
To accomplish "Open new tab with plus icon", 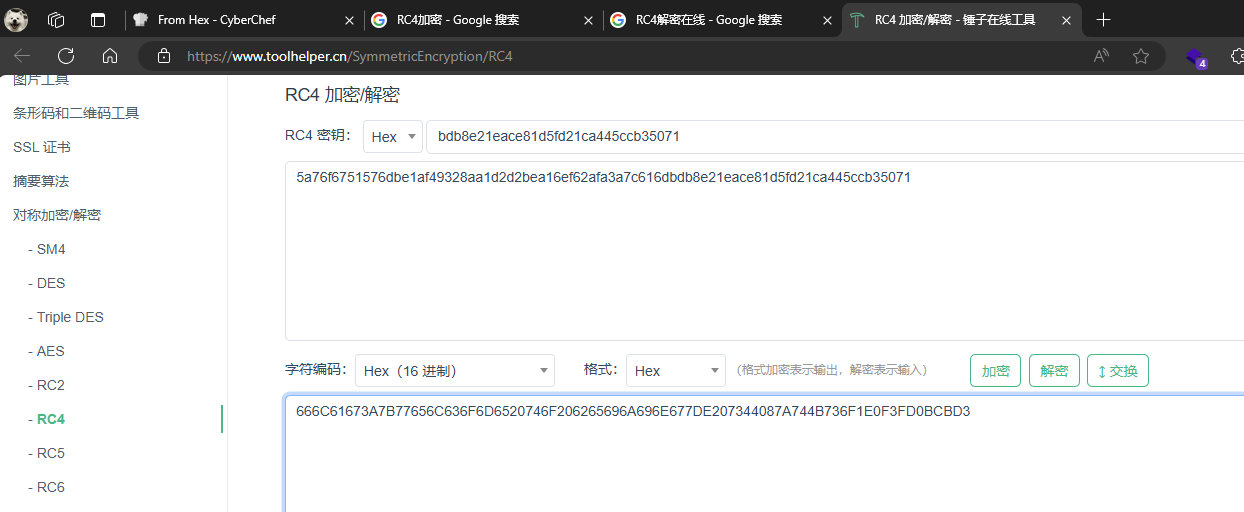I will (x=1104, y=20).
